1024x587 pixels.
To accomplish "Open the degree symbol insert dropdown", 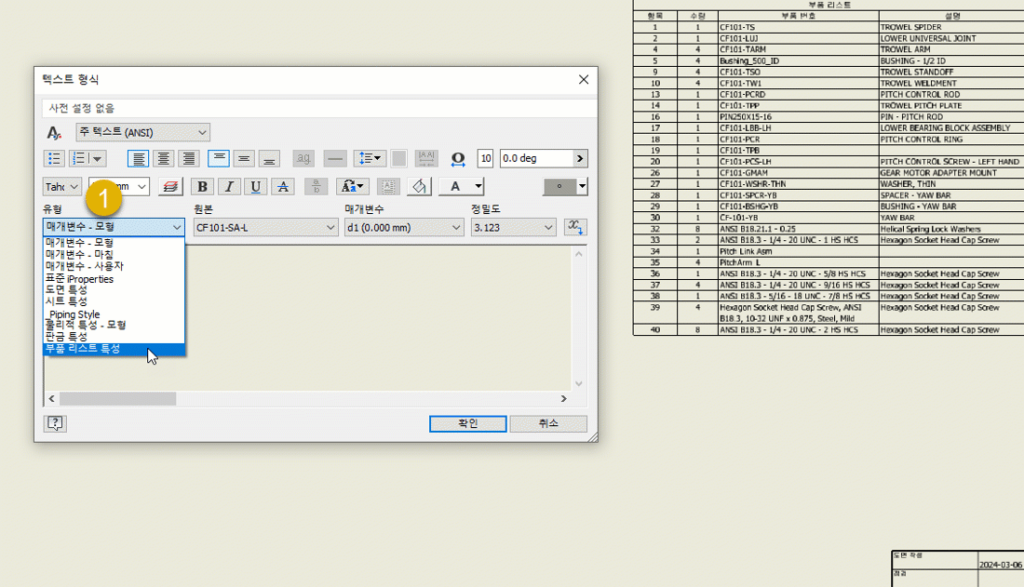I will [x=581, y=187].
